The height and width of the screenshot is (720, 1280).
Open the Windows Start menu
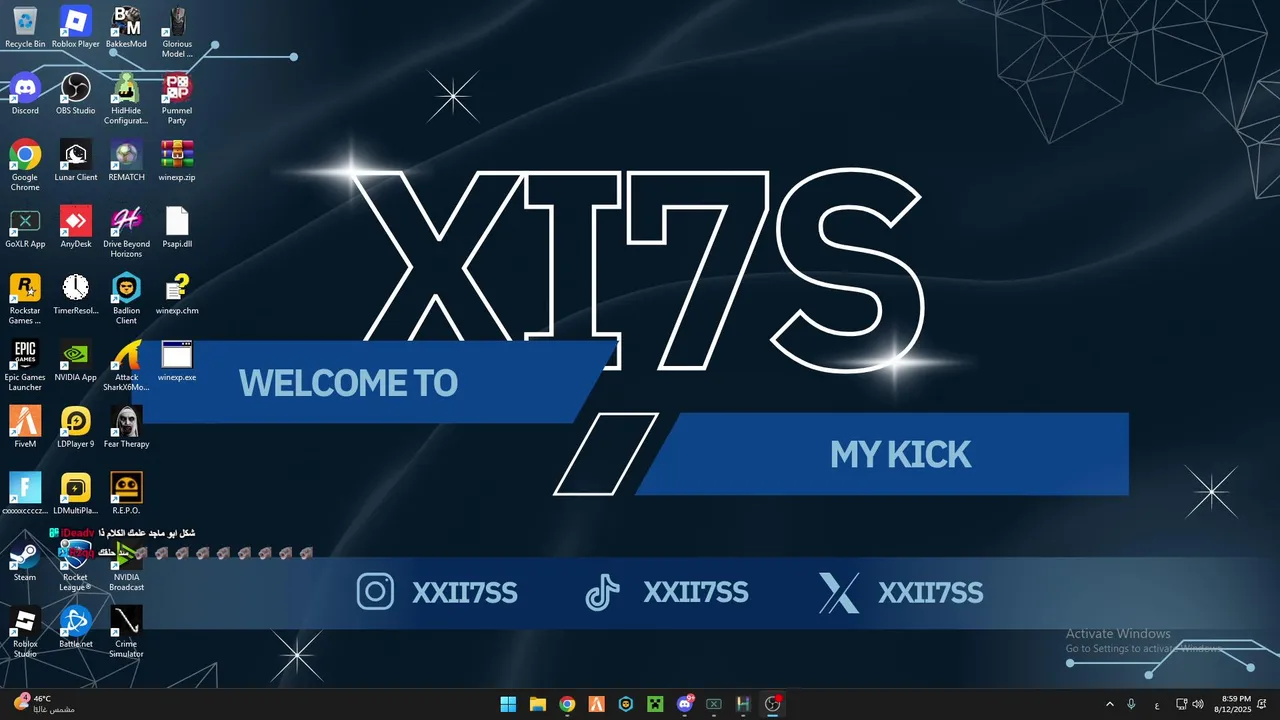point(508,704)
